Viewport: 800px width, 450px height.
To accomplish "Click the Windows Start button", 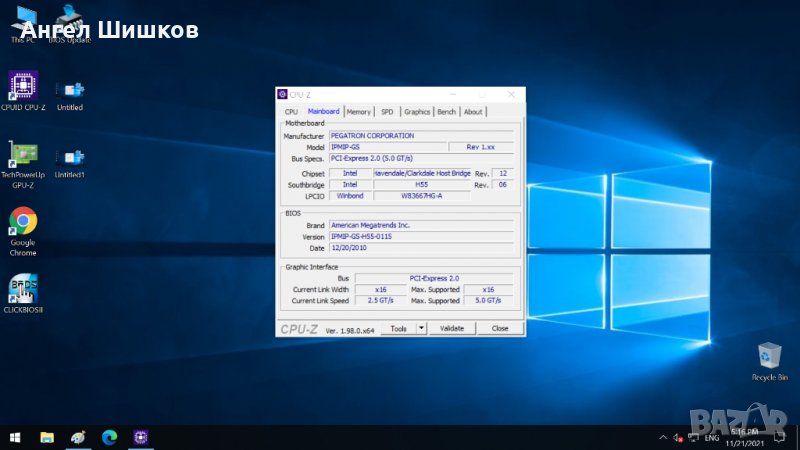I will tap(14, 437).
